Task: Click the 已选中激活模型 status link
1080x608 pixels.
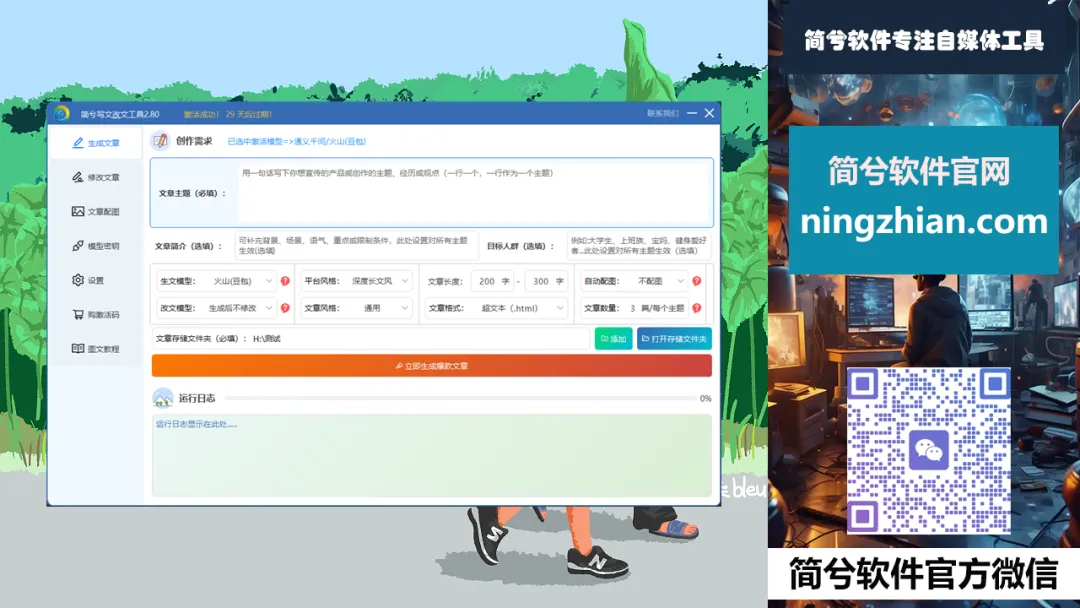Action: (297, 141)
